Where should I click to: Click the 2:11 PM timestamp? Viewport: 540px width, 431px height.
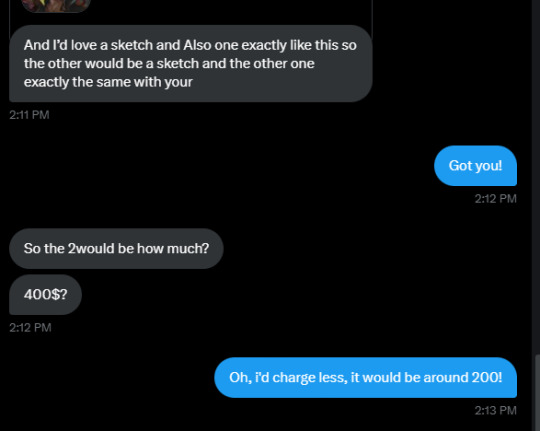click(x=29, y=115)
